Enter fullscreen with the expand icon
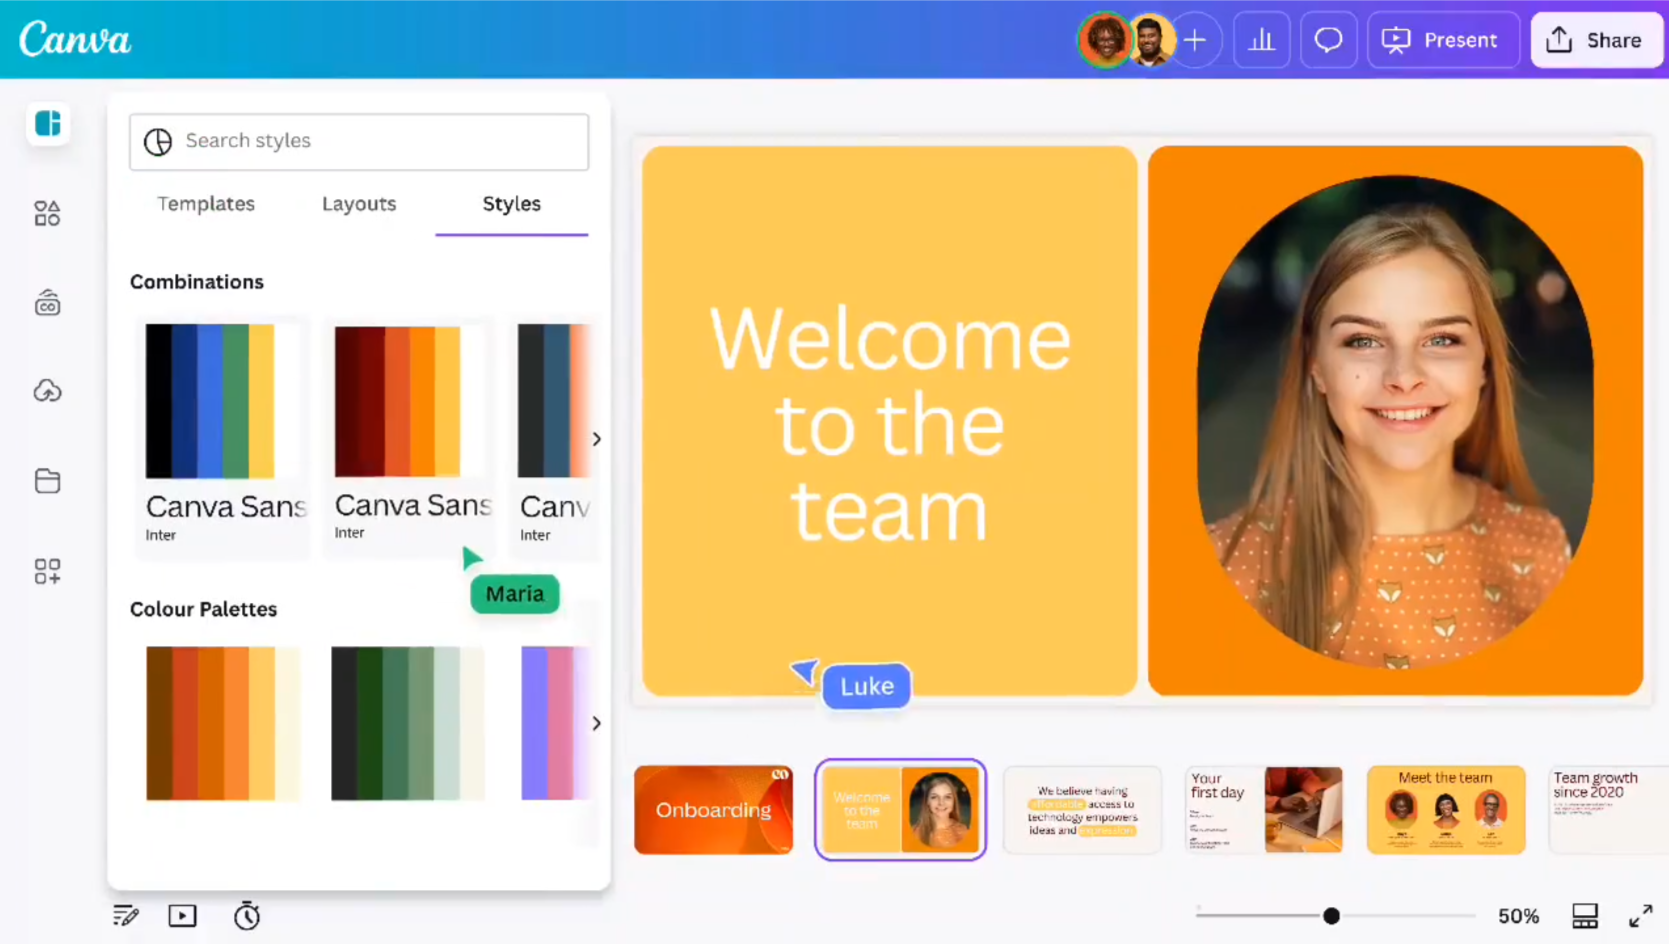Viewport: 1669px width, 944px height. (x=1641, y=915)
